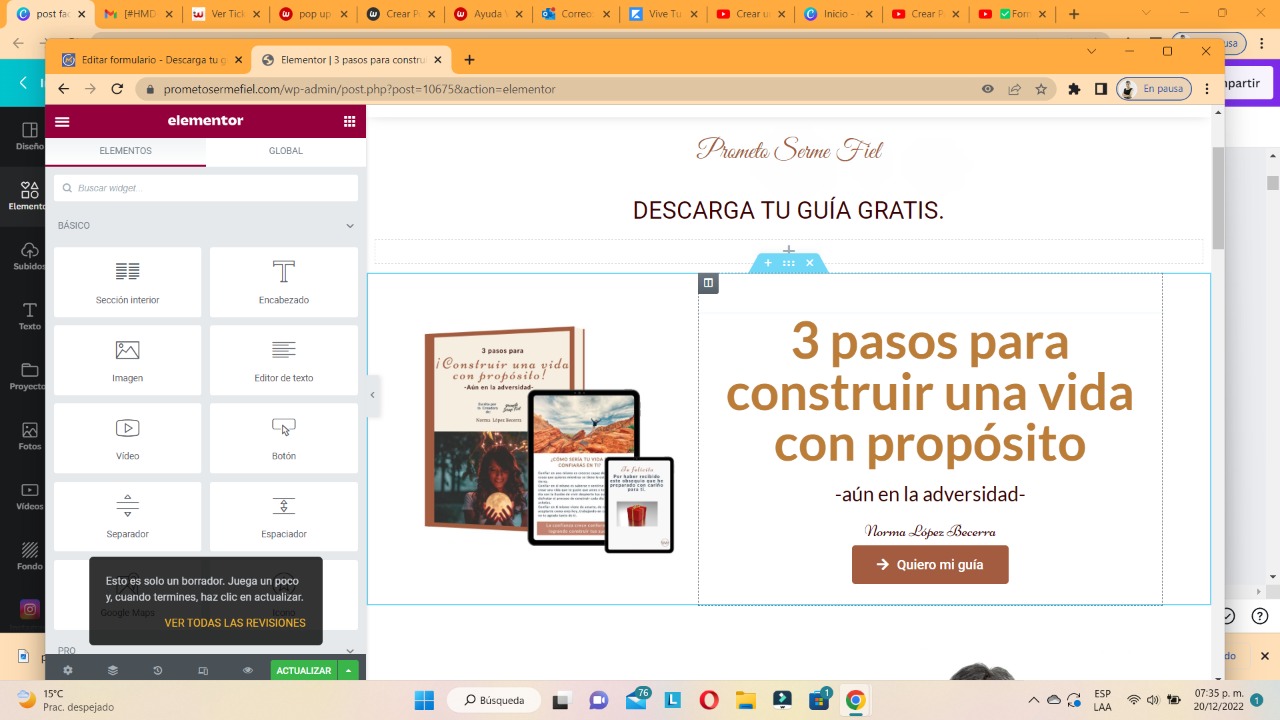Open the Chrome three-dot menu

1208,89
